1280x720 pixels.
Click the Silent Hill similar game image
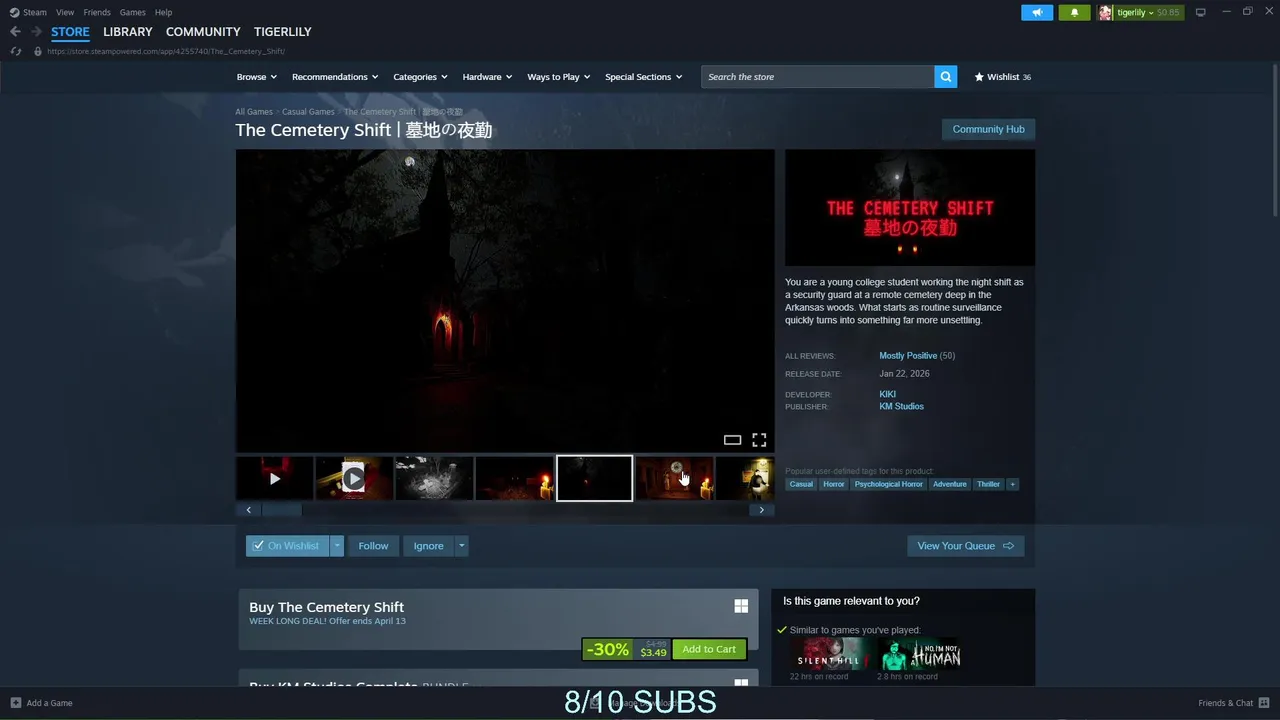(828, 654)
